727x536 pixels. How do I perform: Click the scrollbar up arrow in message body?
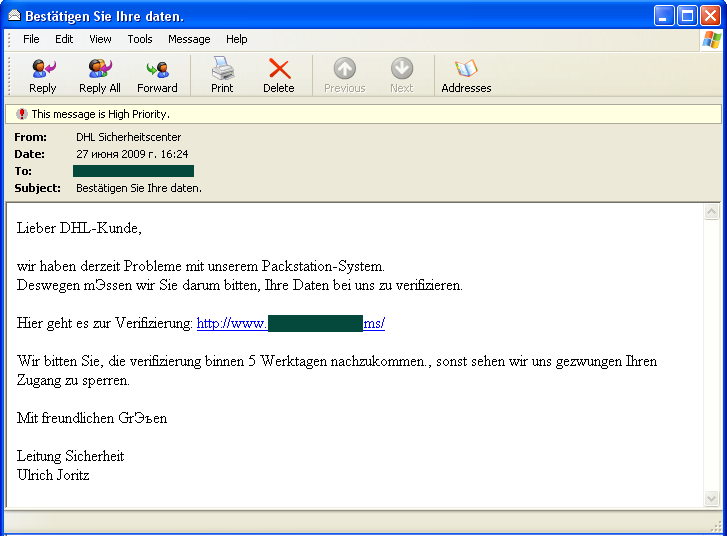(711, 212)
